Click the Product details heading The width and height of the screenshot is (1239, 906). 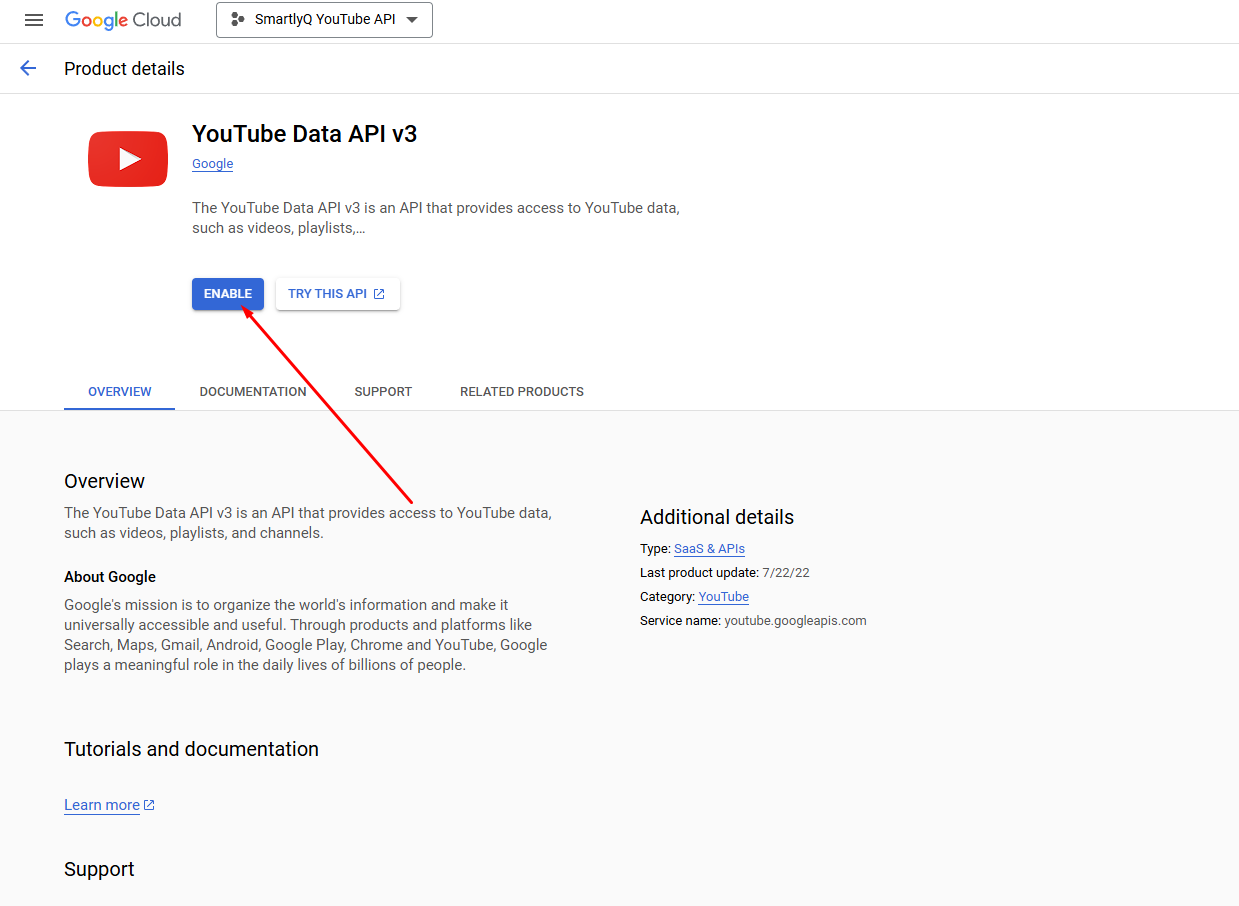124,69
